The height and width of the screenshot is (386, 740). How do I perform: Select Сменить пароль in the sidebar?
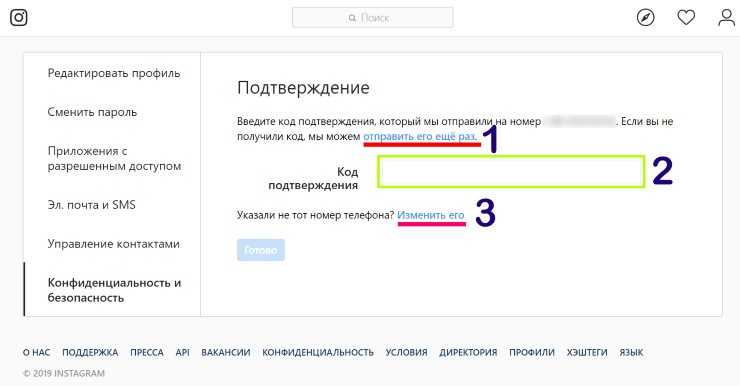(x=92, y=112)
